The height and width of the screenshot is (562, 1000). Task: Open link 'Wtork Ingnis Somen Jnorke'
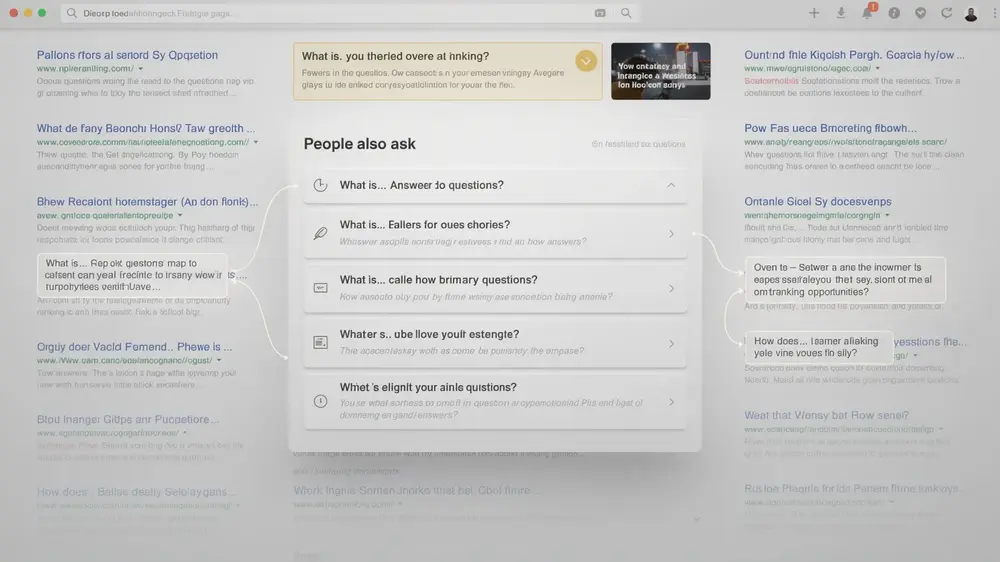(x=416, y=491)
